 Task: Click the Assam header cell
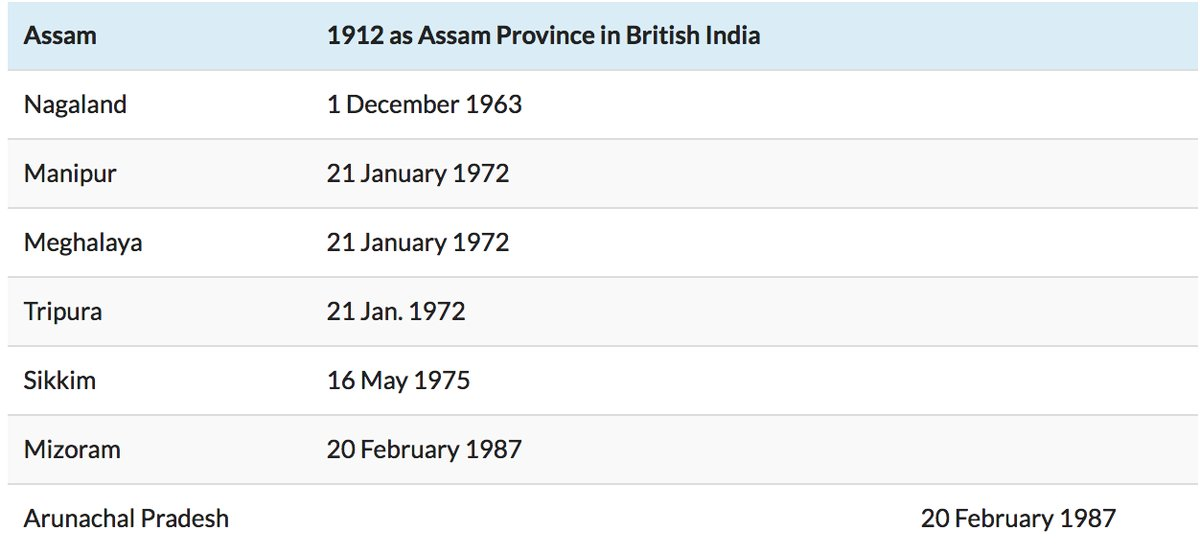point(60,36)
